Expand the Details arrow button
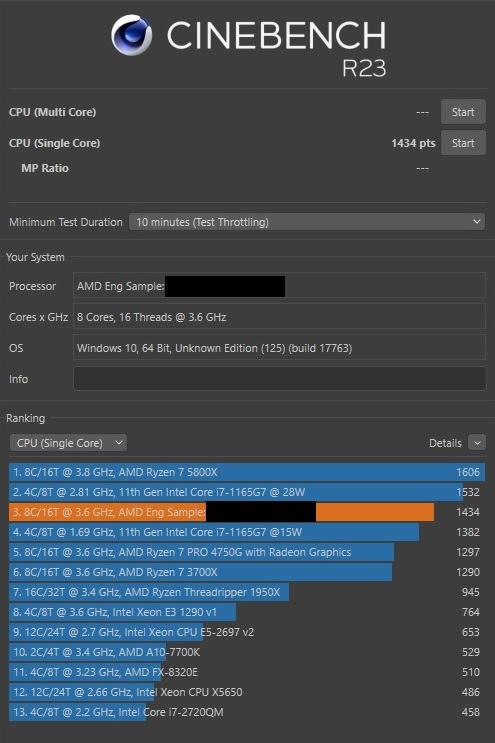Screen dimensions: 495x743 pos(477,443)
